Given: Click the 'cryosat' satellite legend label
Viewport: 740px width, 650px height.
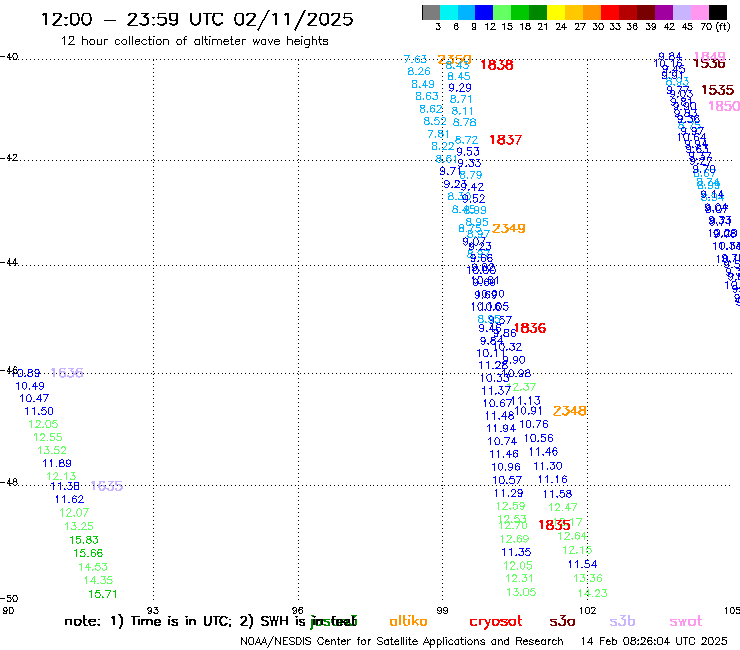Looking at the screenshot, I should (x=496, y=621).
